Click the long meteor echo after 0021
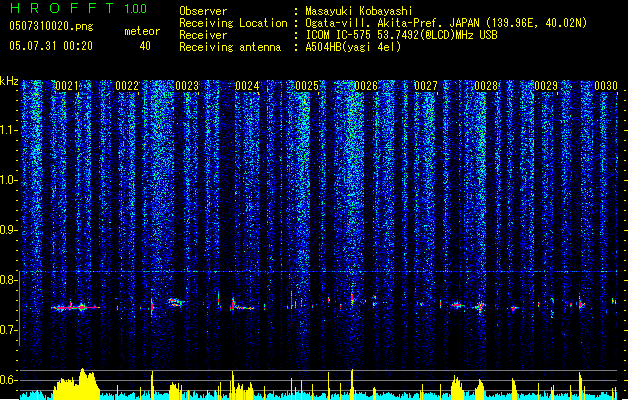Image resolution: width=629 pixels, height=400 pixels. [x=75, y=307]
